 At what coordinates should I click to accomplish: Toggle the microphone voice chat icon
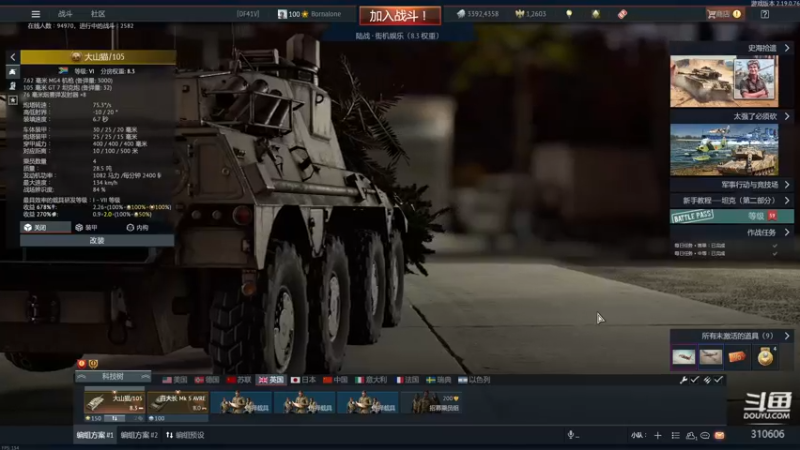tap(571, 435)
